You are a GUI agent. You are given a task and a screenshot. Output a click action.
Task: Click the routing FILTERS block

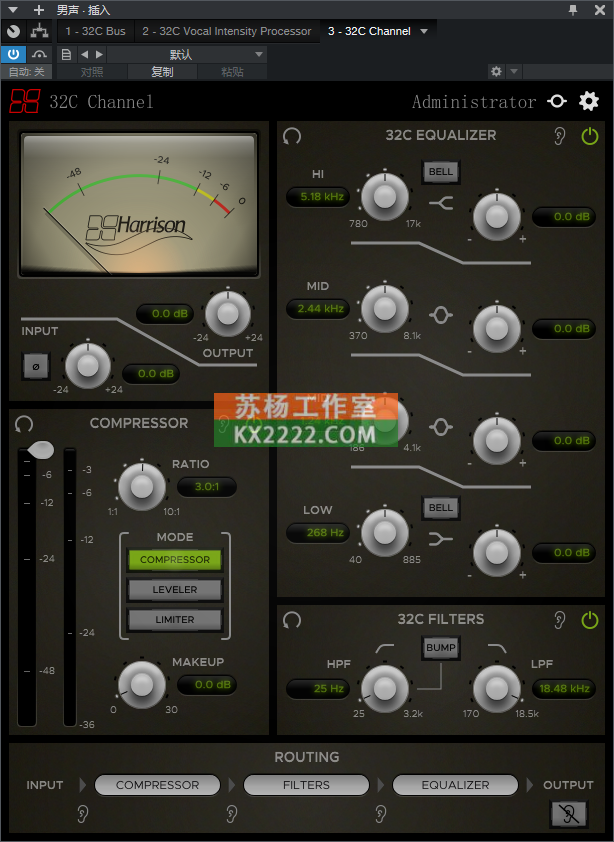(x=306, y=785)
